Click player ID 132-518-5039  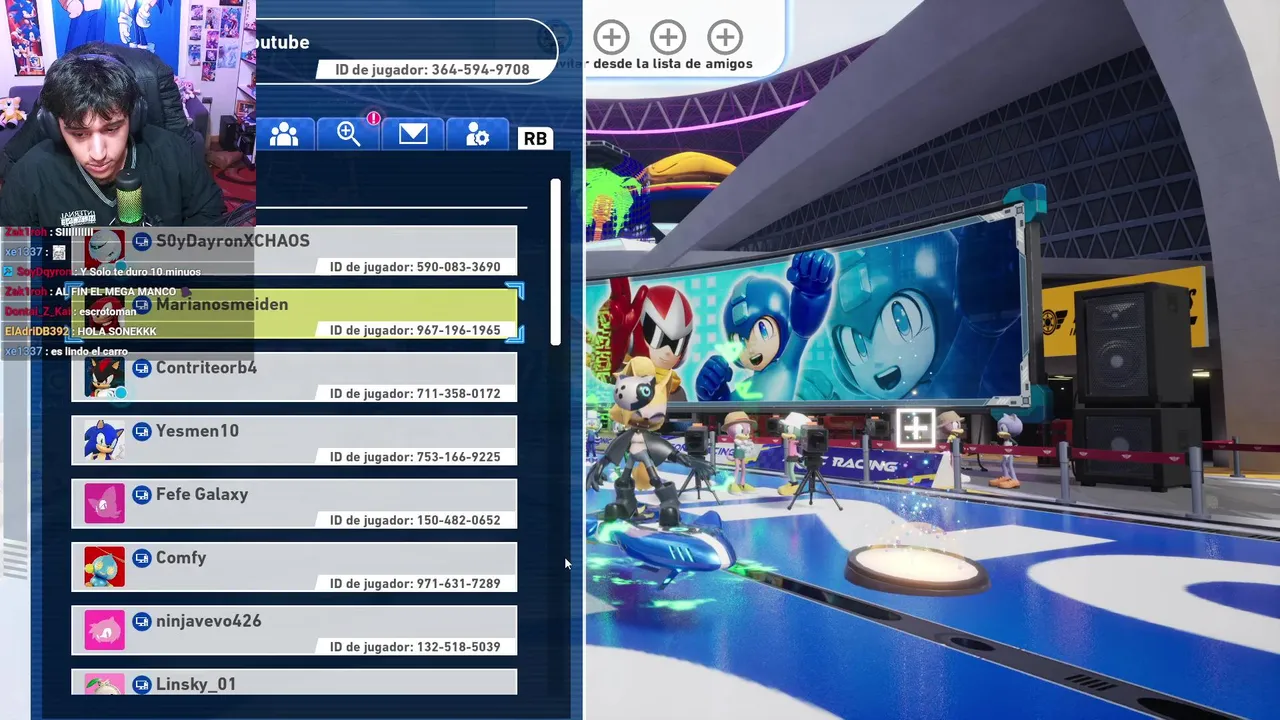(x=415, y=647)
